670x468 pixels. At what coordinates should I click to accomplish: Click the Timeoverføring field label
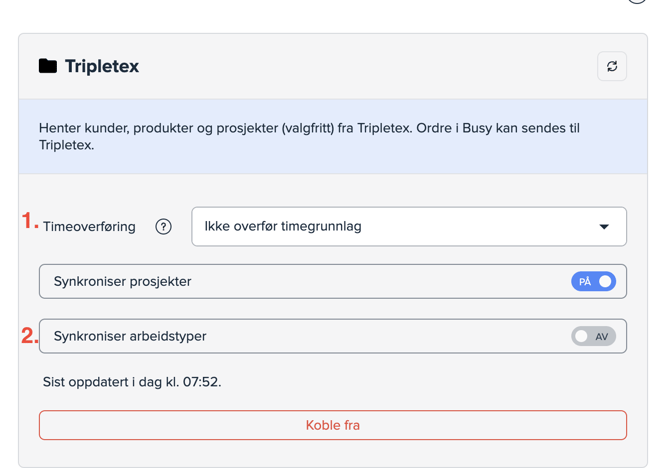89,227
